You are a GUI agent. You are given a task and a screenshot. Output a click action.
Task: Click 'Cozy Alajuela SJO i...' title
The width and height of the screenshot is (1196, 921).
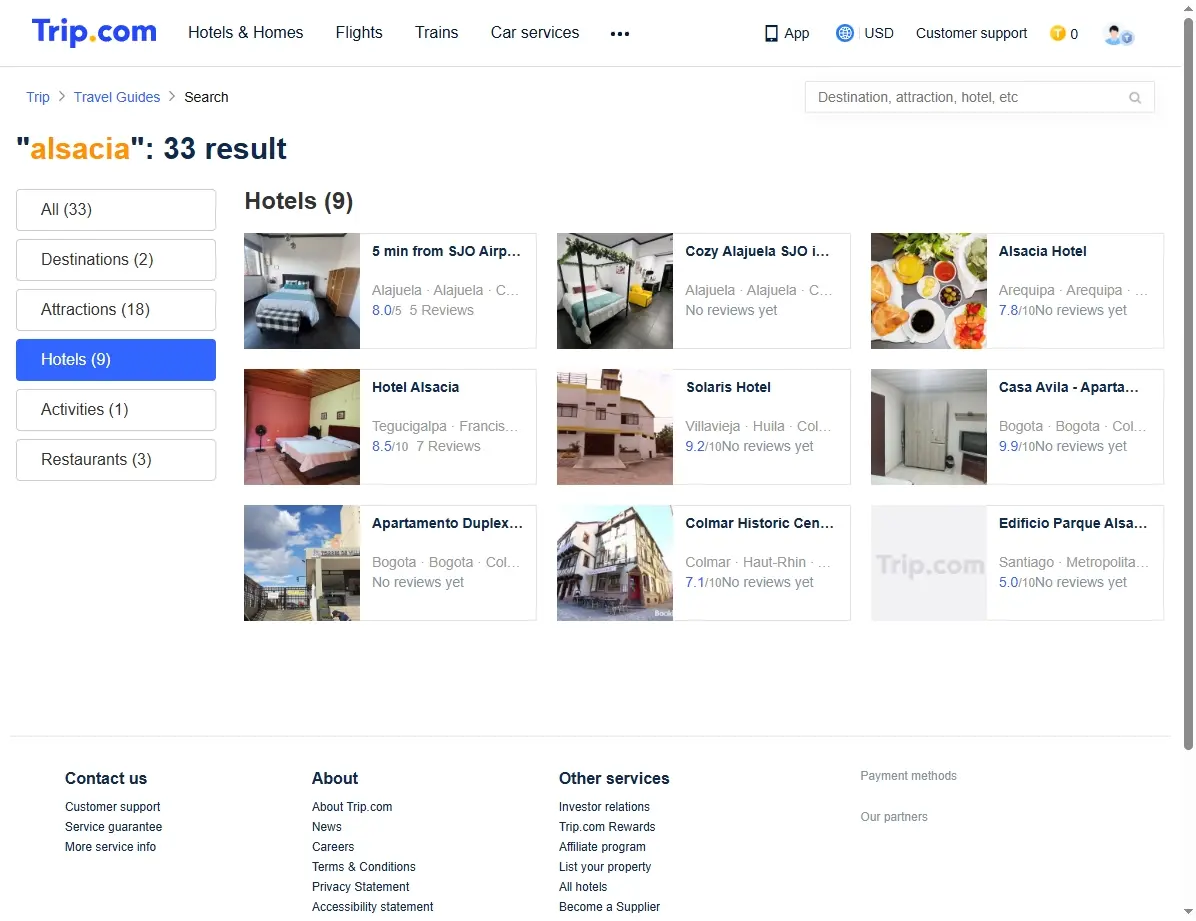pyautogui.click(x=757, y=251)
